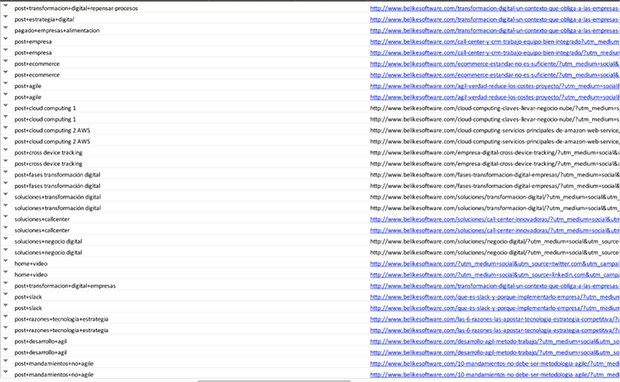This screenshot has width=620, height=382.
Task: Open dropdown arrow beside last post+mandamientos+no+agile row
Action: (x=6, y=372)
